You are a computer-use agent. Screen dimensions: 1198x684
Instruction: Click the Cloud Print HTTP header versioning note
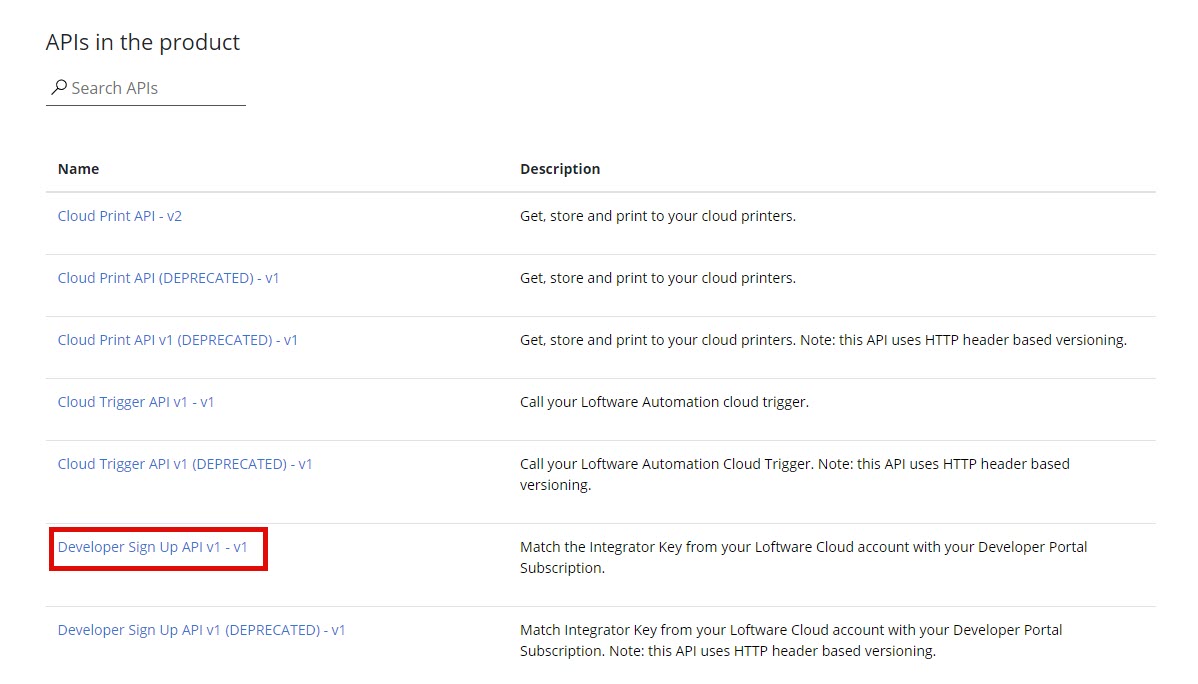964,340
